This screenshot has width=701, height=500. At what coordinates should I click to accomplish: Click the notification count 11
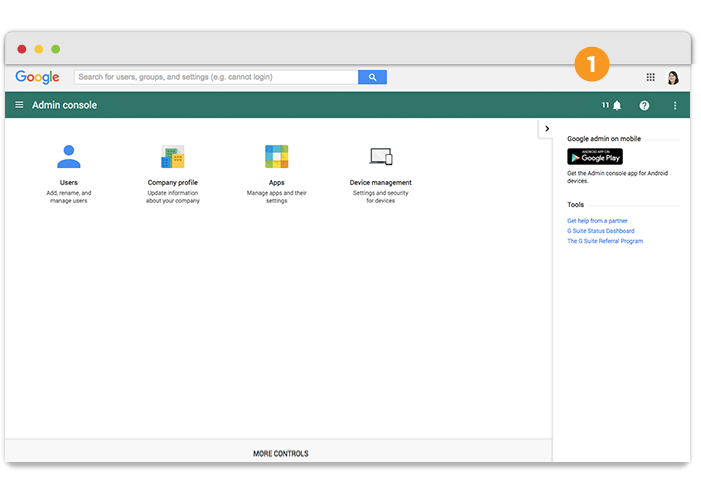pyautogui.click(x=605, y=105)
